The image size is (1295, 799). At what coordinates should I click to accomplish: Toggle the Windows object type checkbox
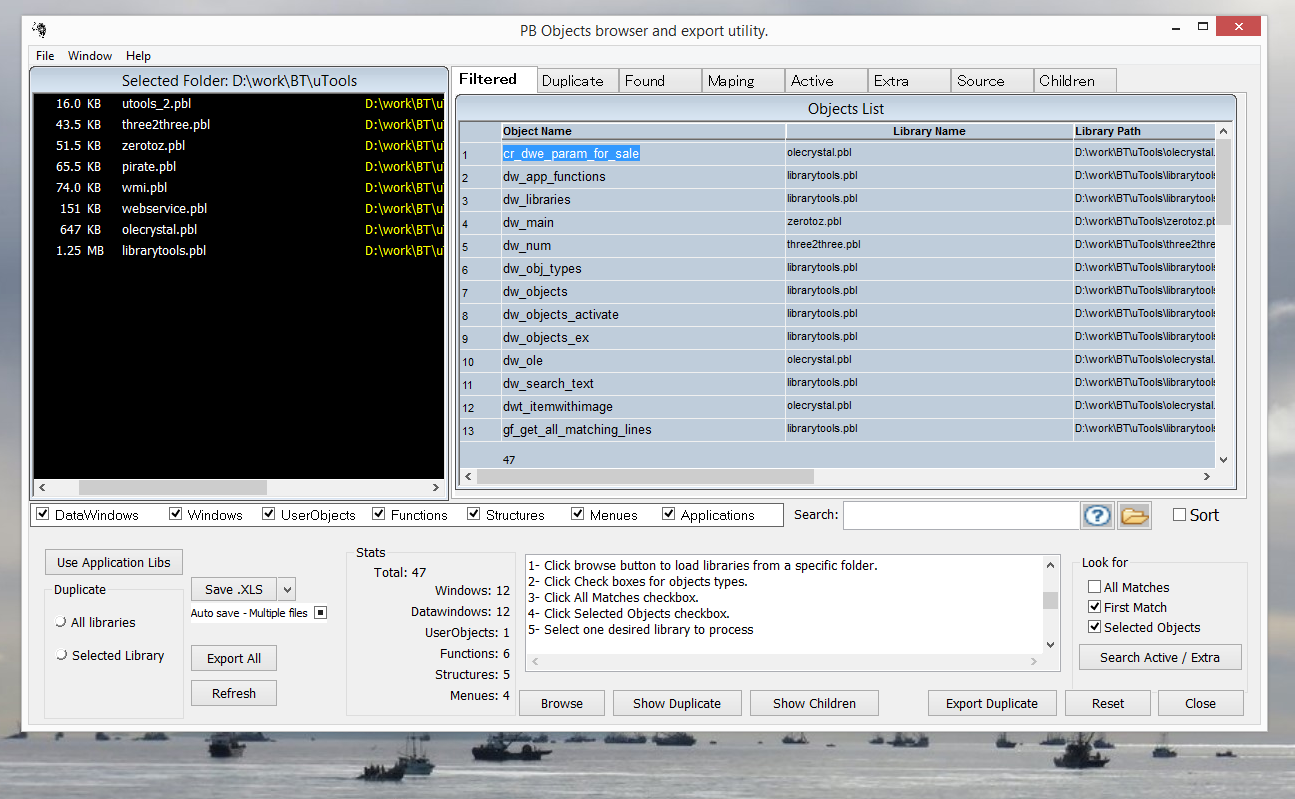176,514
